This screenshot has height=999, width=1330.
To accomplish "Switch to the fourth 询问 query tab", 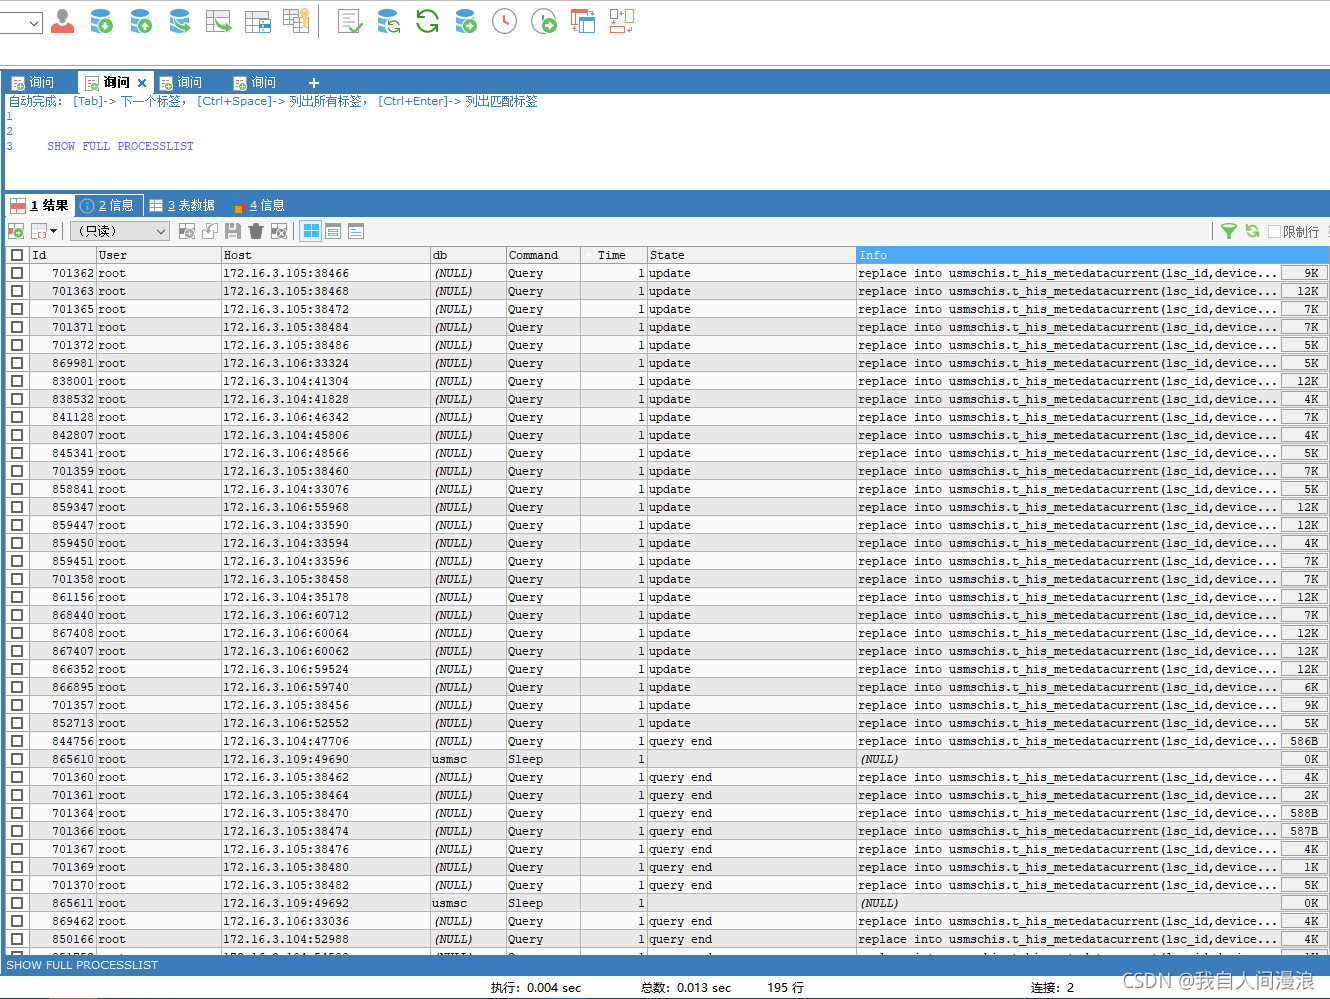I will (255, 82).
